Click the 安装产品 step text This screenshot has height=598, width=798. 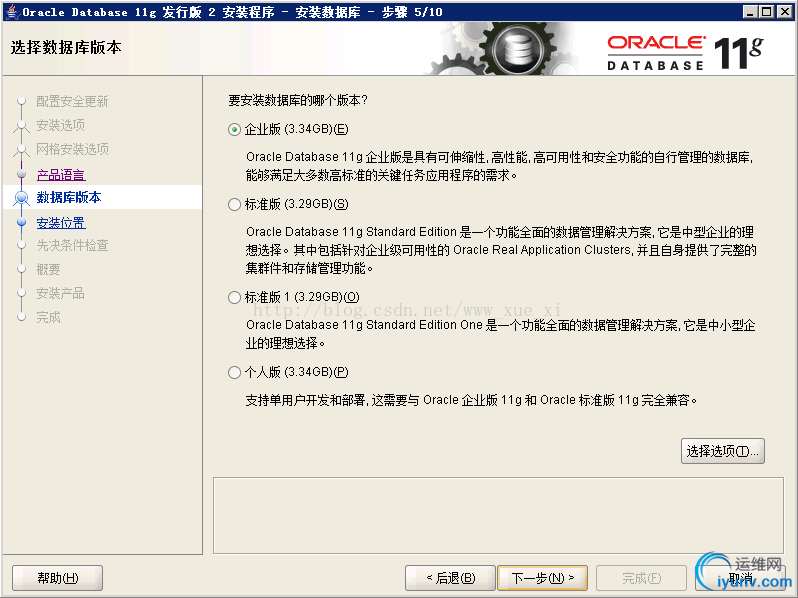pyautogui.click(x=61, y=293)
